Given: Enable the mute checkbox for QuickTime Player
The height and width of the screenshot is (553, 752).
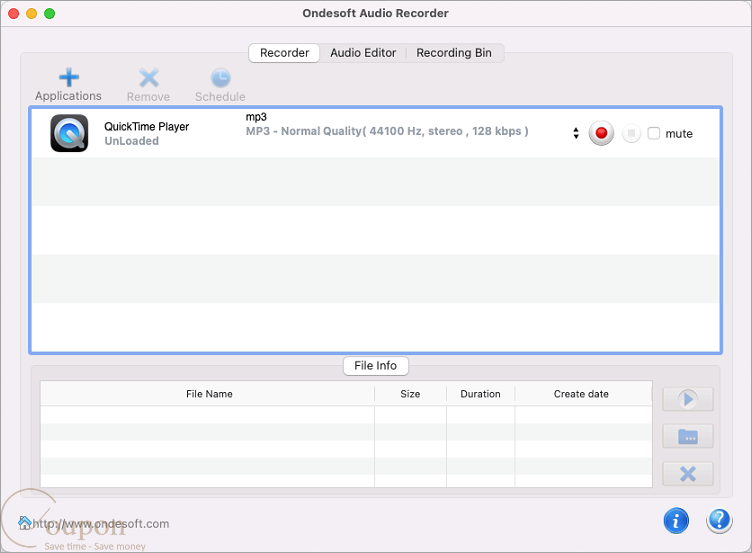Looking at the screenshot, I should pos(654,133).
